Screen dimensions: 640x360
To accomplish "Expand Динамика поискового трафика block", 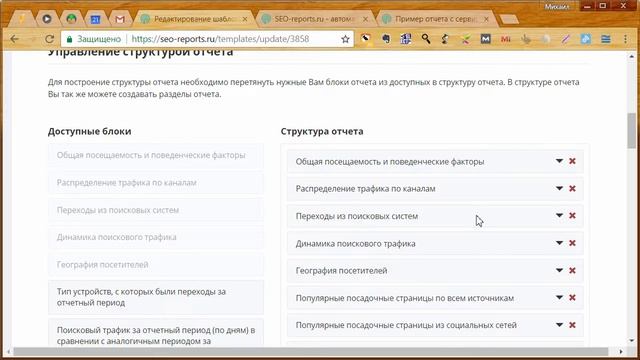I will tap(559, 243).
